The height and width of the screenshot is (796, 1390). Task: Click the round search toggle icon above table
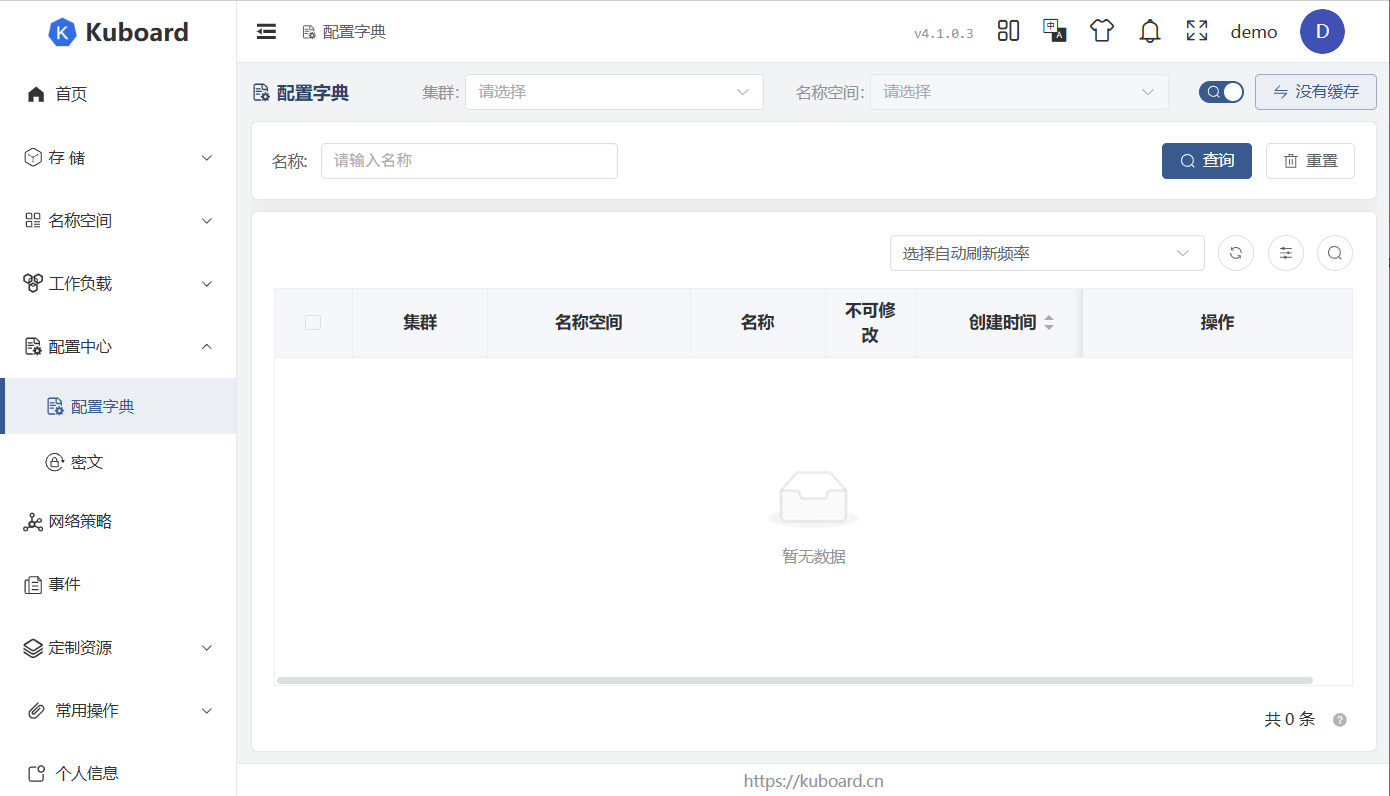(x=1335, y=253)
